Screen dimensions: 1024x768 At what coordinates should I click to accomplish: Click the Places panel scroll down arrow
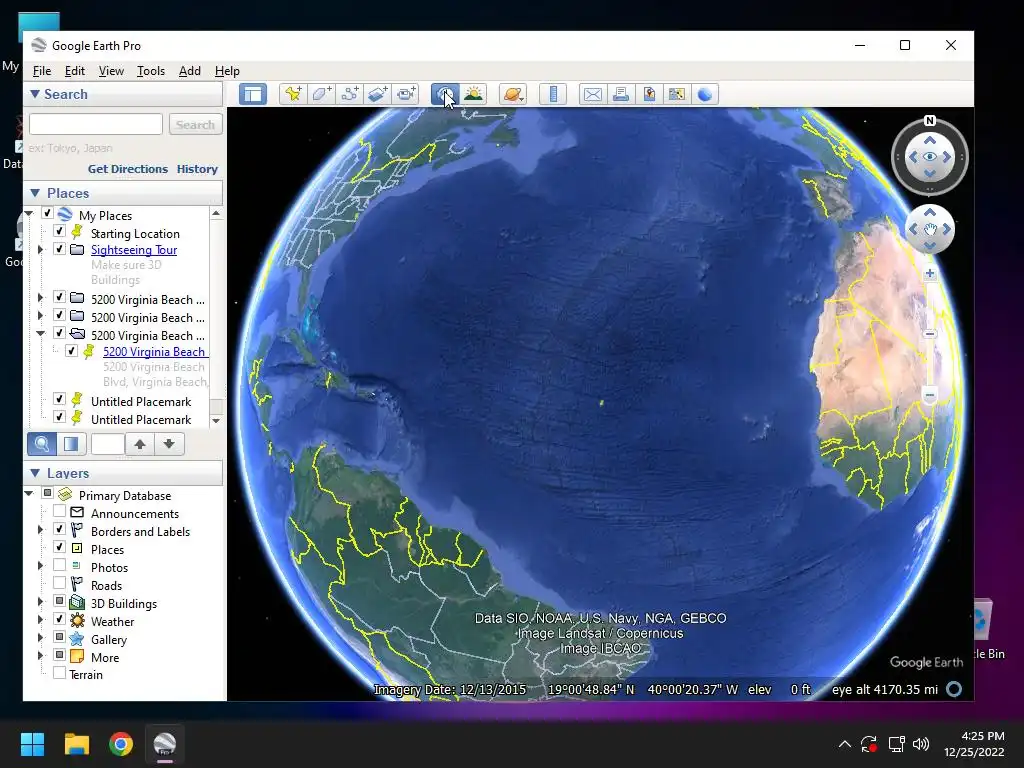(216, 421)
